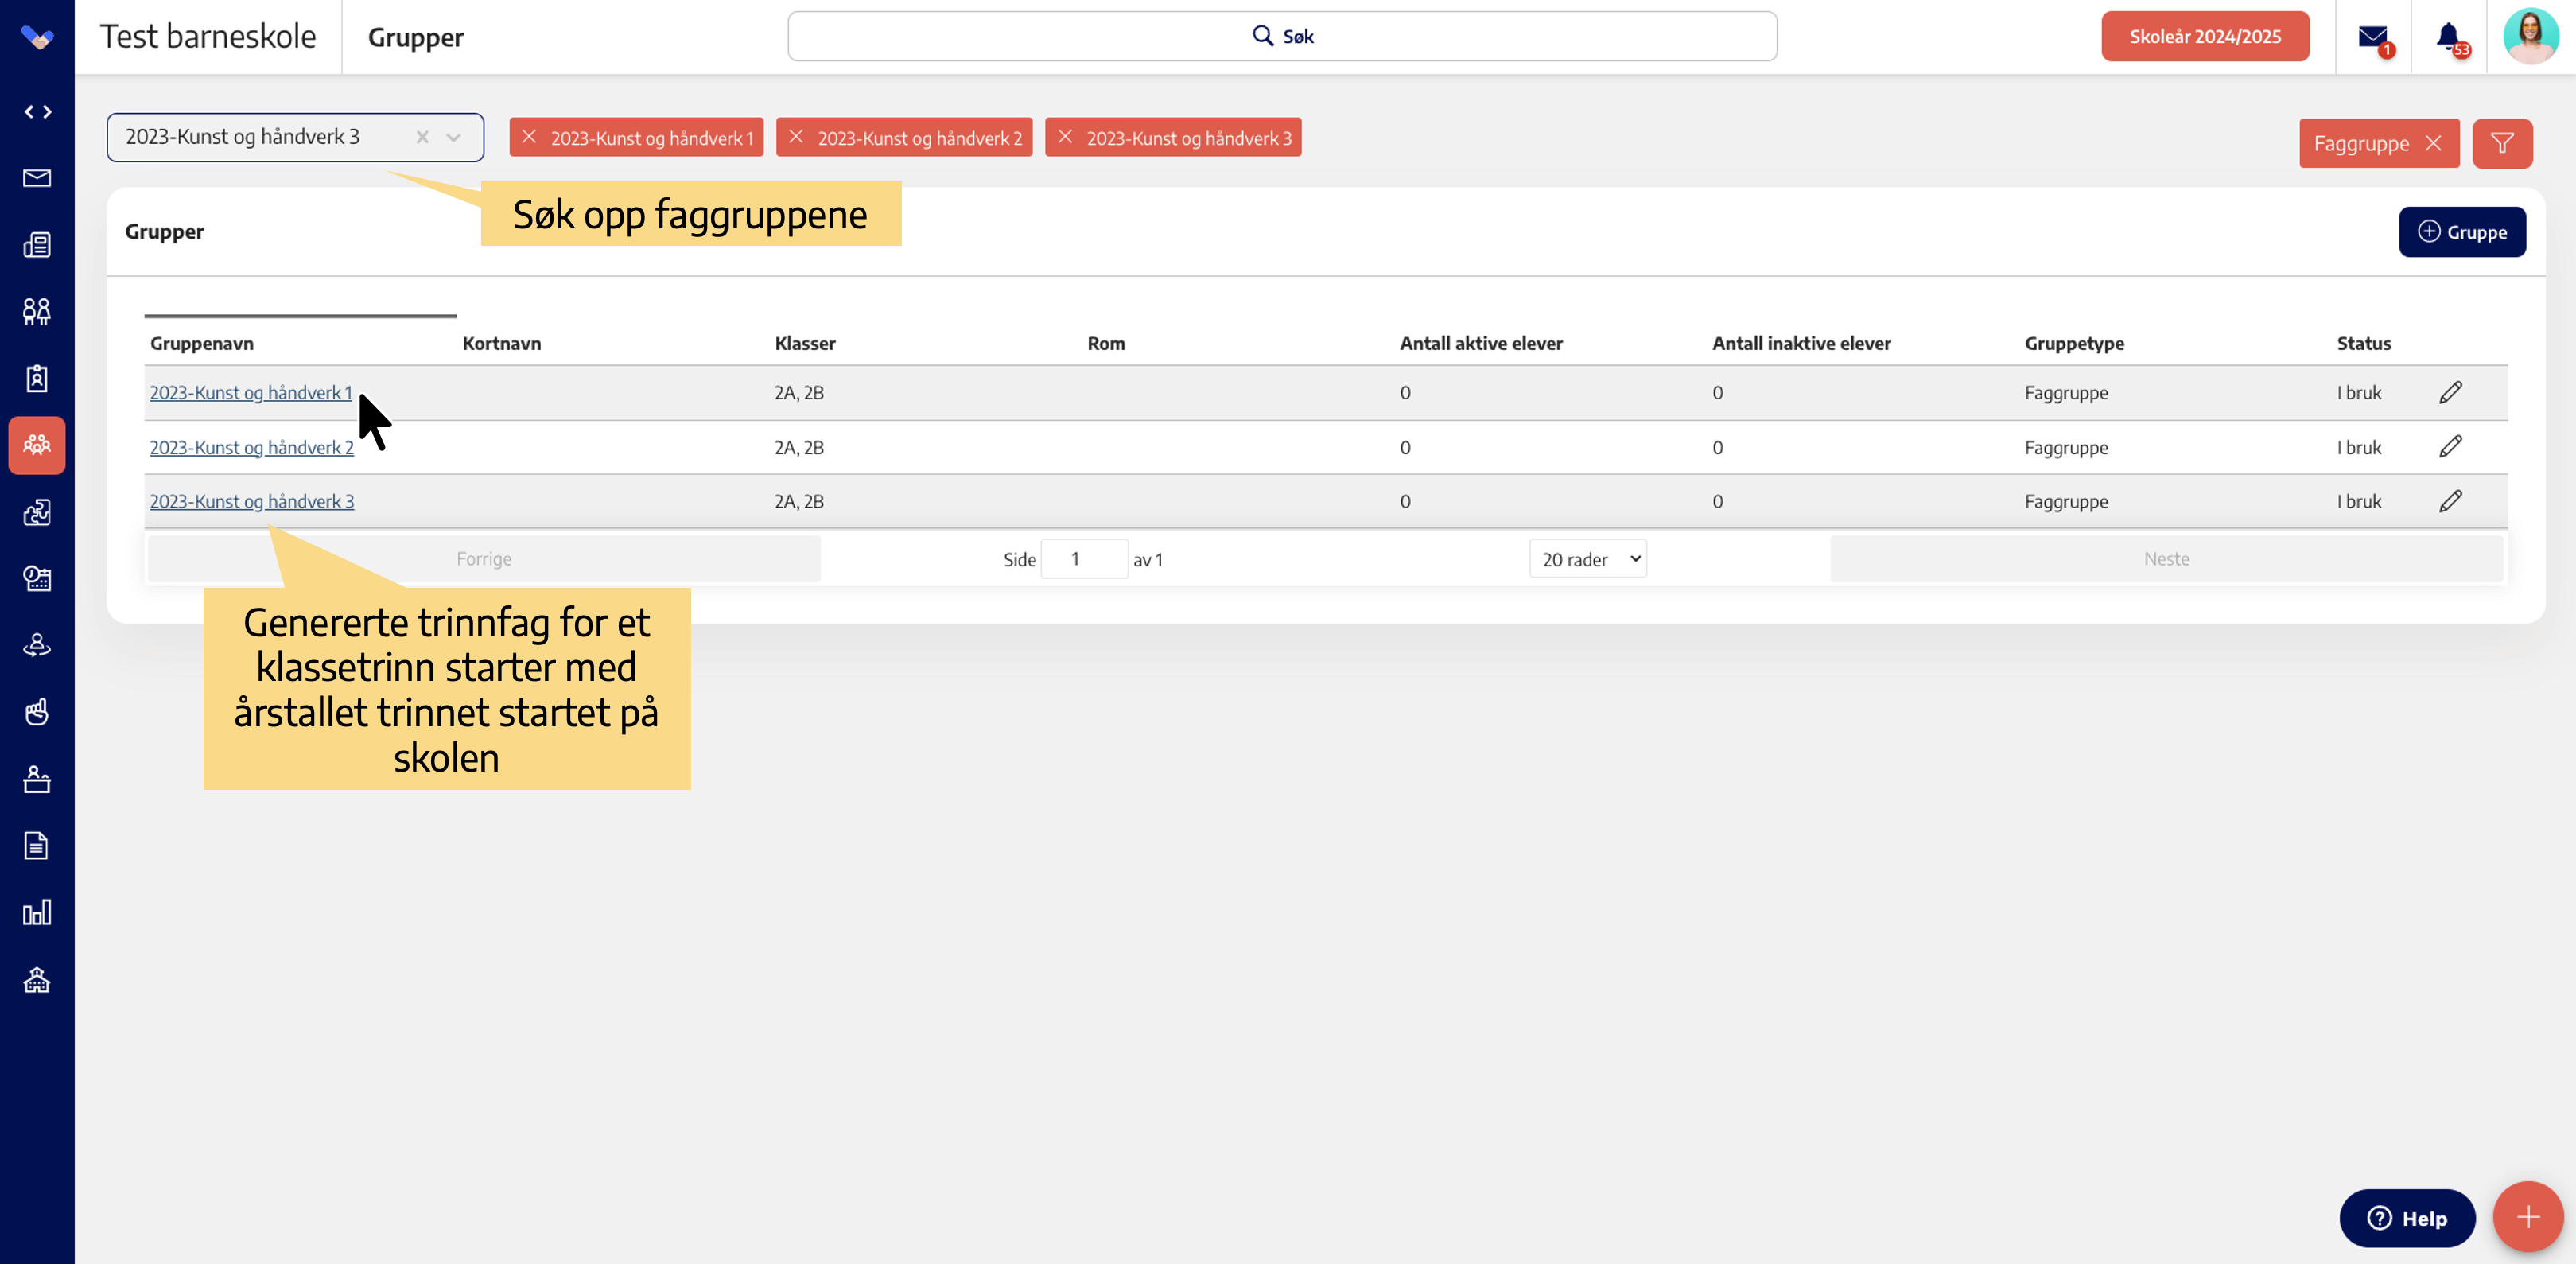Click the Søk search field
The width and height of the screenshot is (2576, 1264).
pos(1282,37)
